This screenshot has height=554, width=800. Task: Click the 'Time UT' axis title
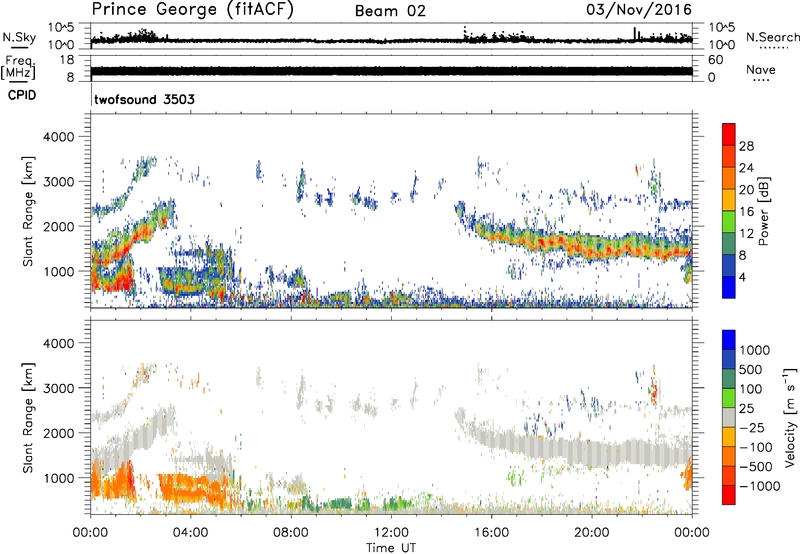[x=391, y=548]
